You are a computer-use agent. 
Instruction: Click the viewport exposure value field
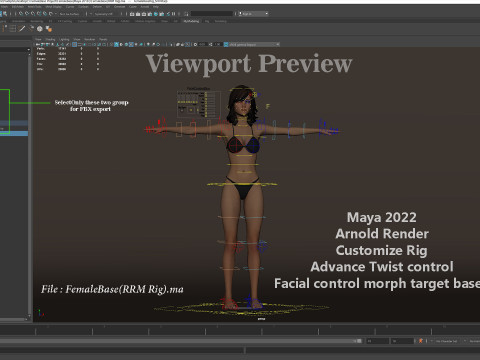pos(202,44)
